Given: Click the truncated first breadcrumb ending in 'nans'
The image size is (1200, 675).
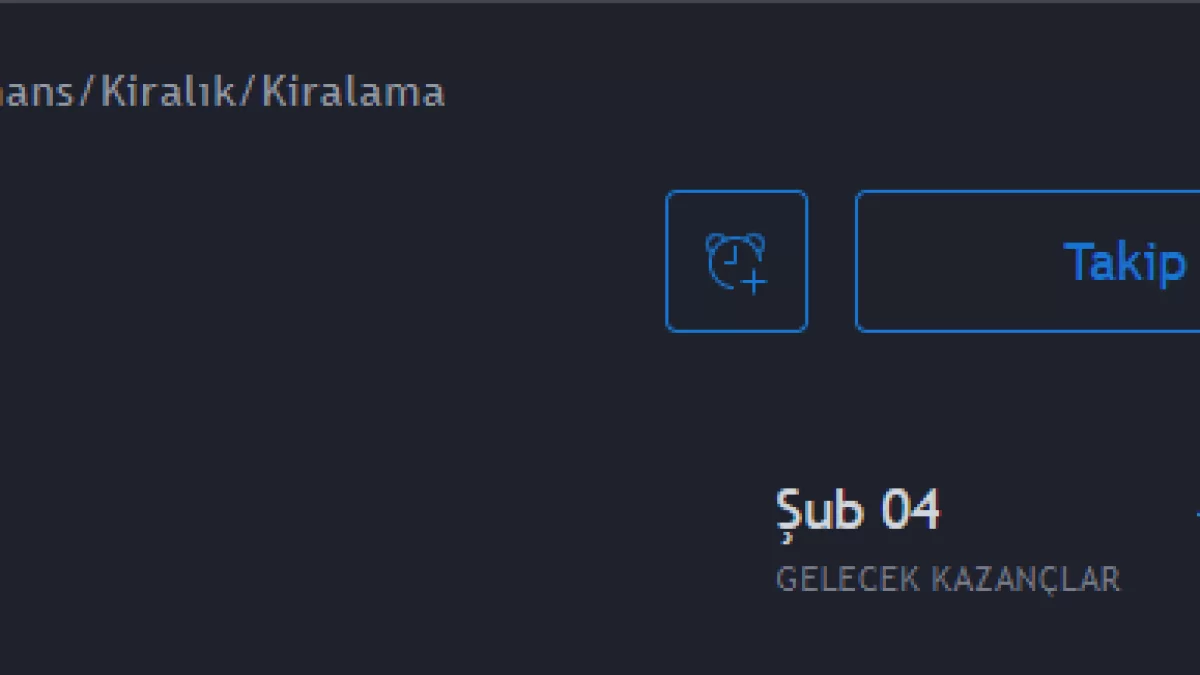Looking at the screenshot, I should click(x=35, y=93).
